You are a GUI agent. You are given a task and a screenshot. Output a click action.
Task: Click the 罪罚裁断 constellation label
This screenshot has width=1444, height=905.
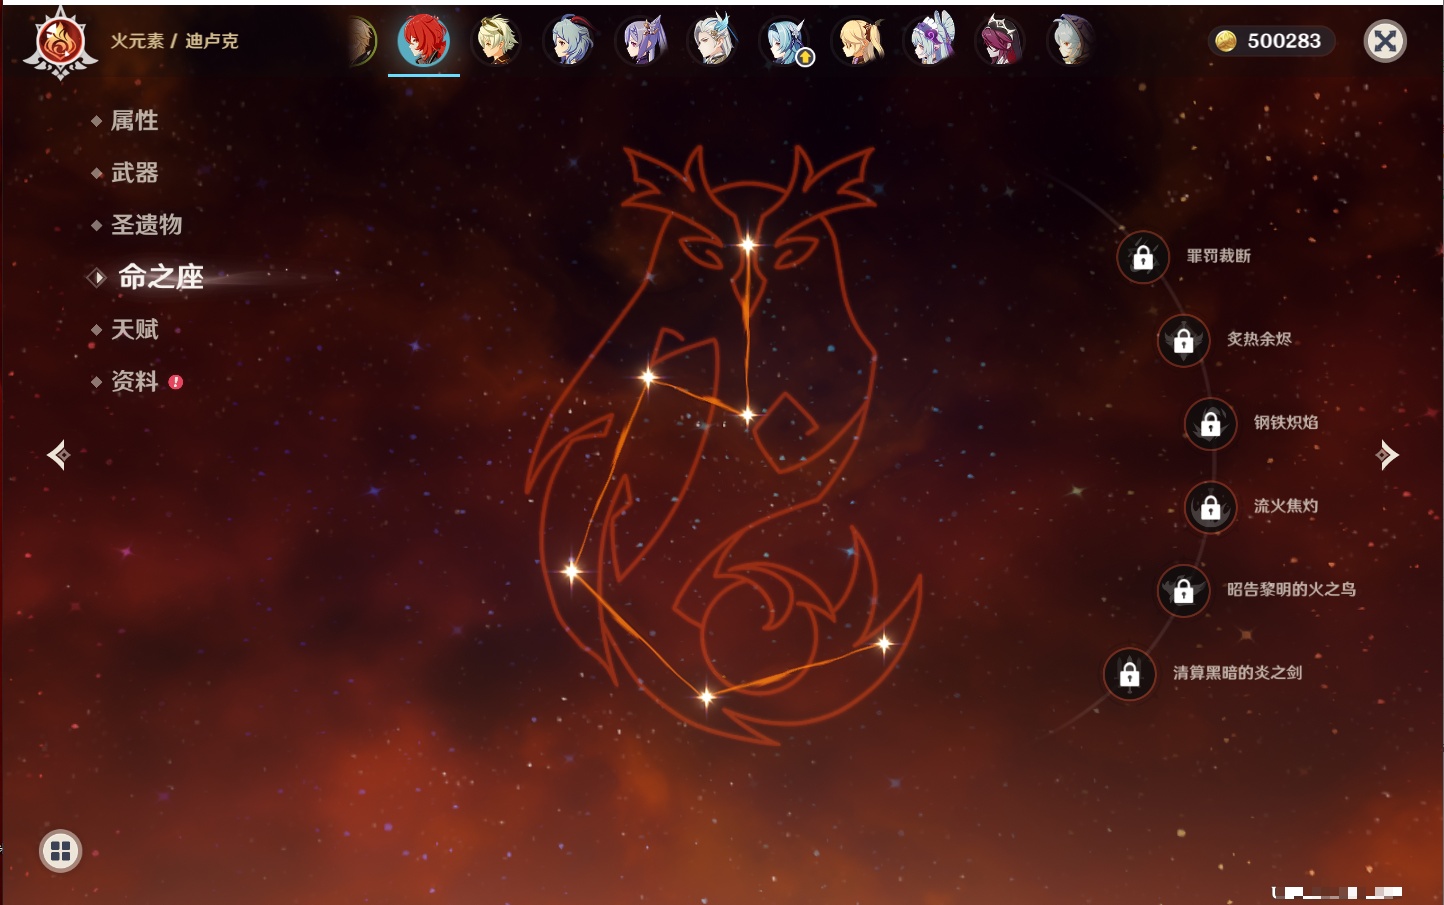coord(1219,256)
